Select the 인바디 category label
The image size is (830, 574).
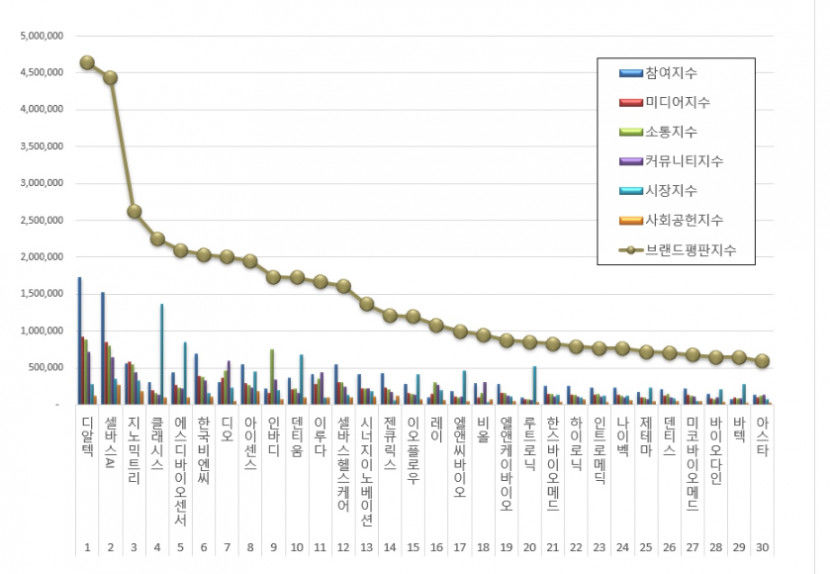[274, 436]
